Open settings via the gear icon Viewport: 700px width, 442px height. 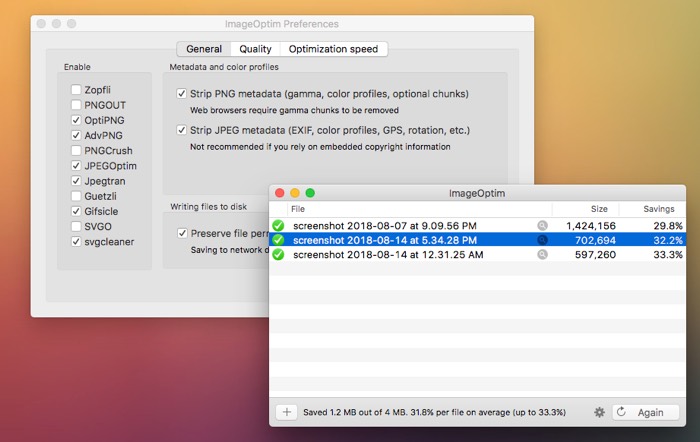click(x=600, y=412)
